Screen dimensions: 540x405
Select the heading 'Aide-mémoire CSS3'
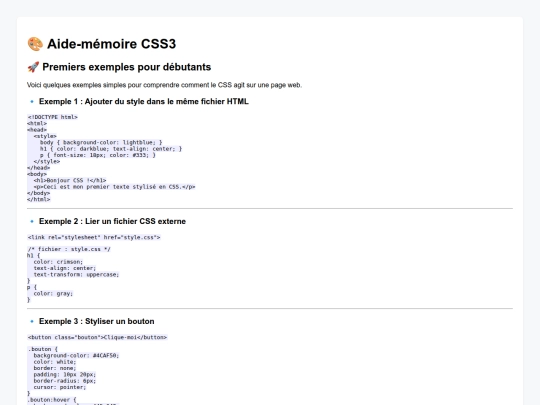point(111,44)
